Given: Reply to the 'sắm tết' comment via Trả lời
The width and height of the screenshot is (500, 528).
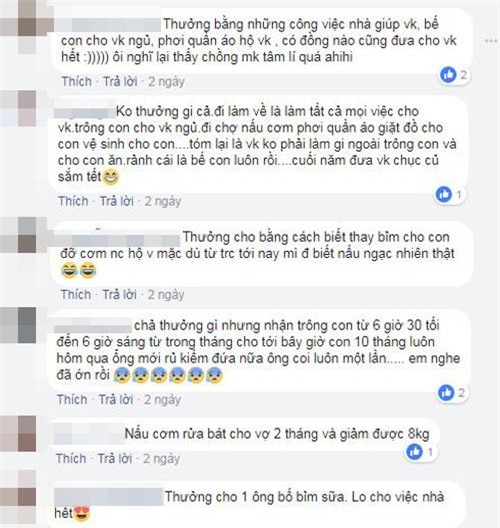Looking at the screenshot, I should (117, 201).
